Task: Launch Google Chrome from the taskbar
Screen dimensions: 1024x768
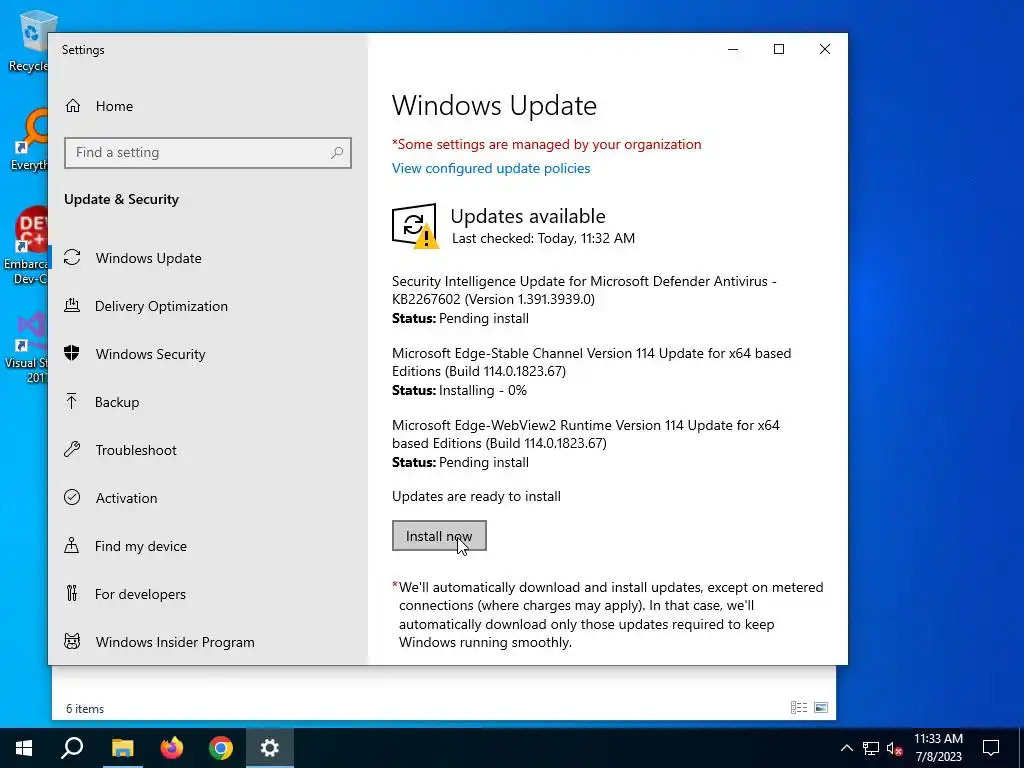Action: (221, 748)
